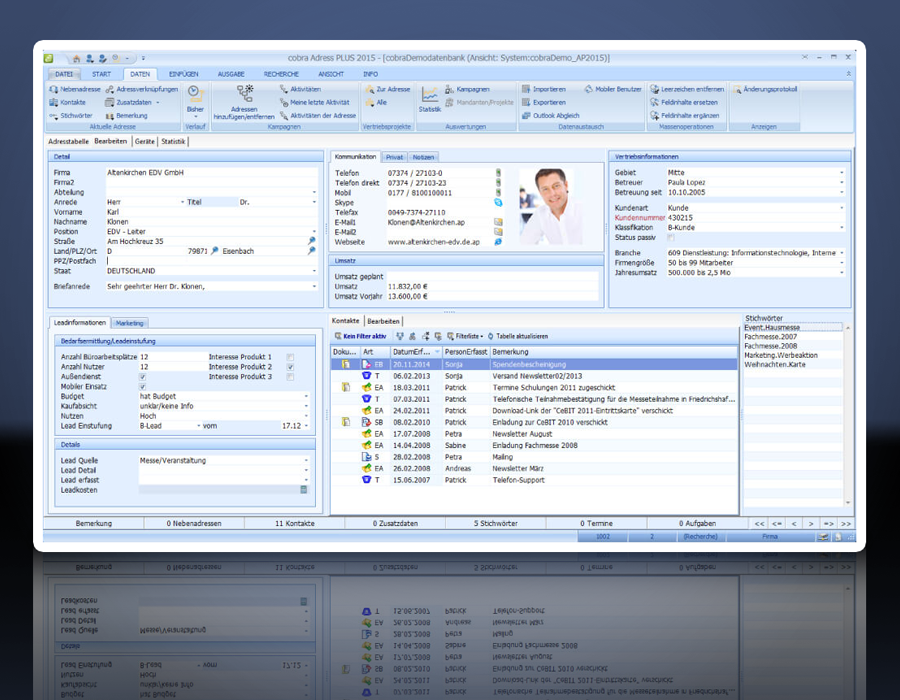Open Kampagnen in Auswertungen group
Image resolution: width=900 pixels, height=700 pixels.
467,90
